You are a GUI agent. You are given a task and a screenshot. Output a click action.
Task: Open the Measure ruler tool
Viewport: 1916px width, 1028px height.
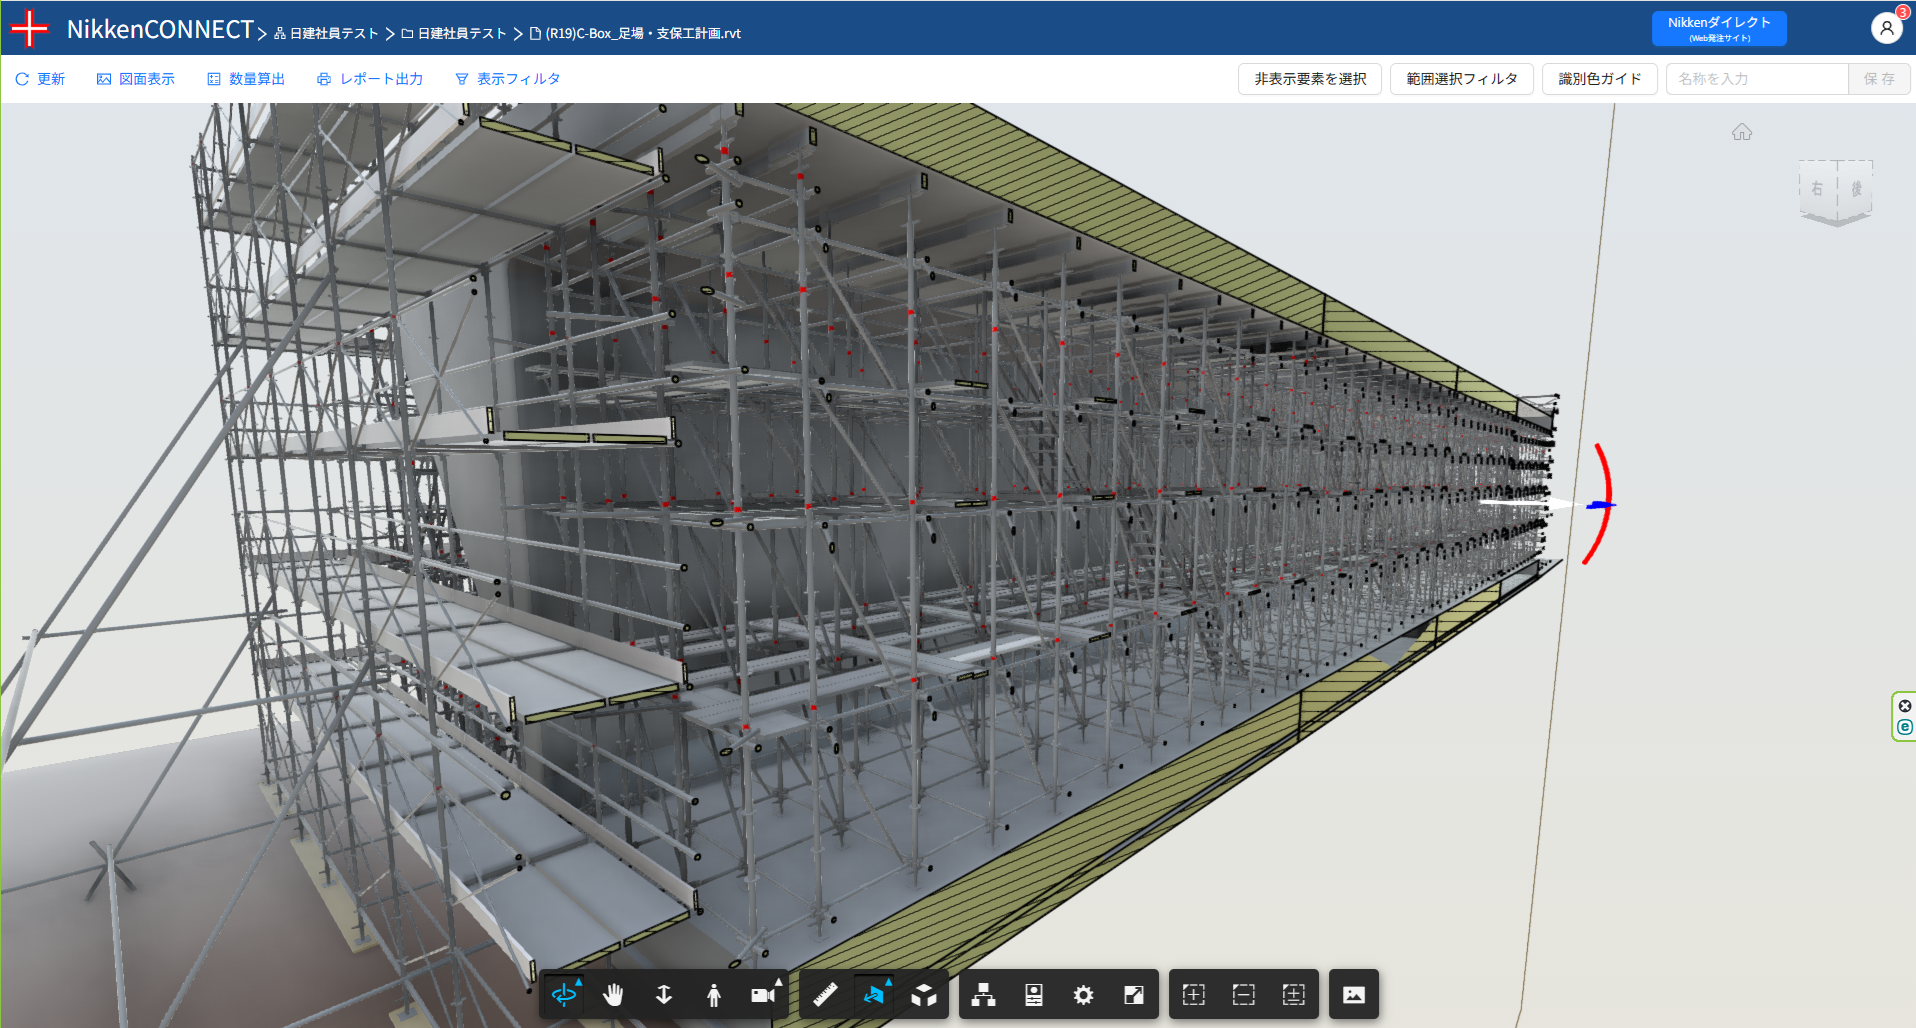click(x=825, y=994)
